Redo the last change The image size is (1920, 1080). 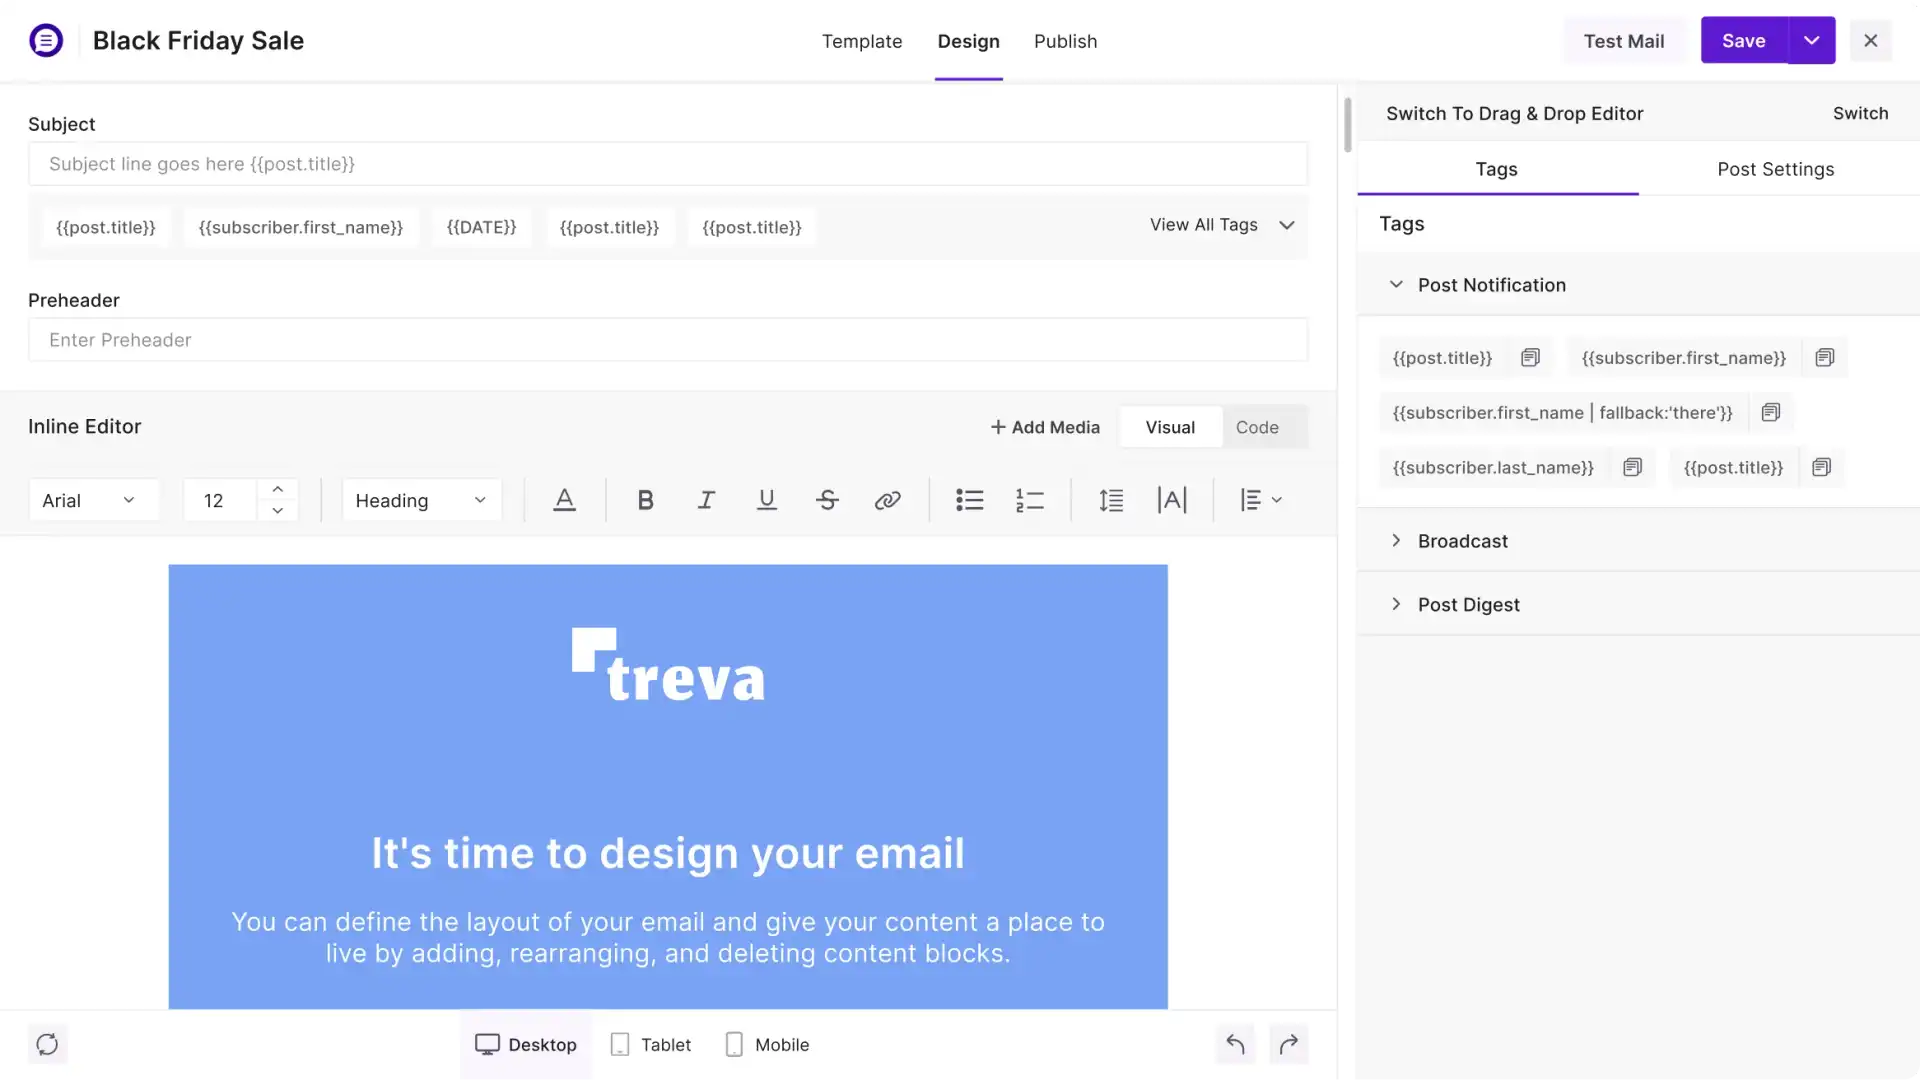click(x=1289, y=1045)
